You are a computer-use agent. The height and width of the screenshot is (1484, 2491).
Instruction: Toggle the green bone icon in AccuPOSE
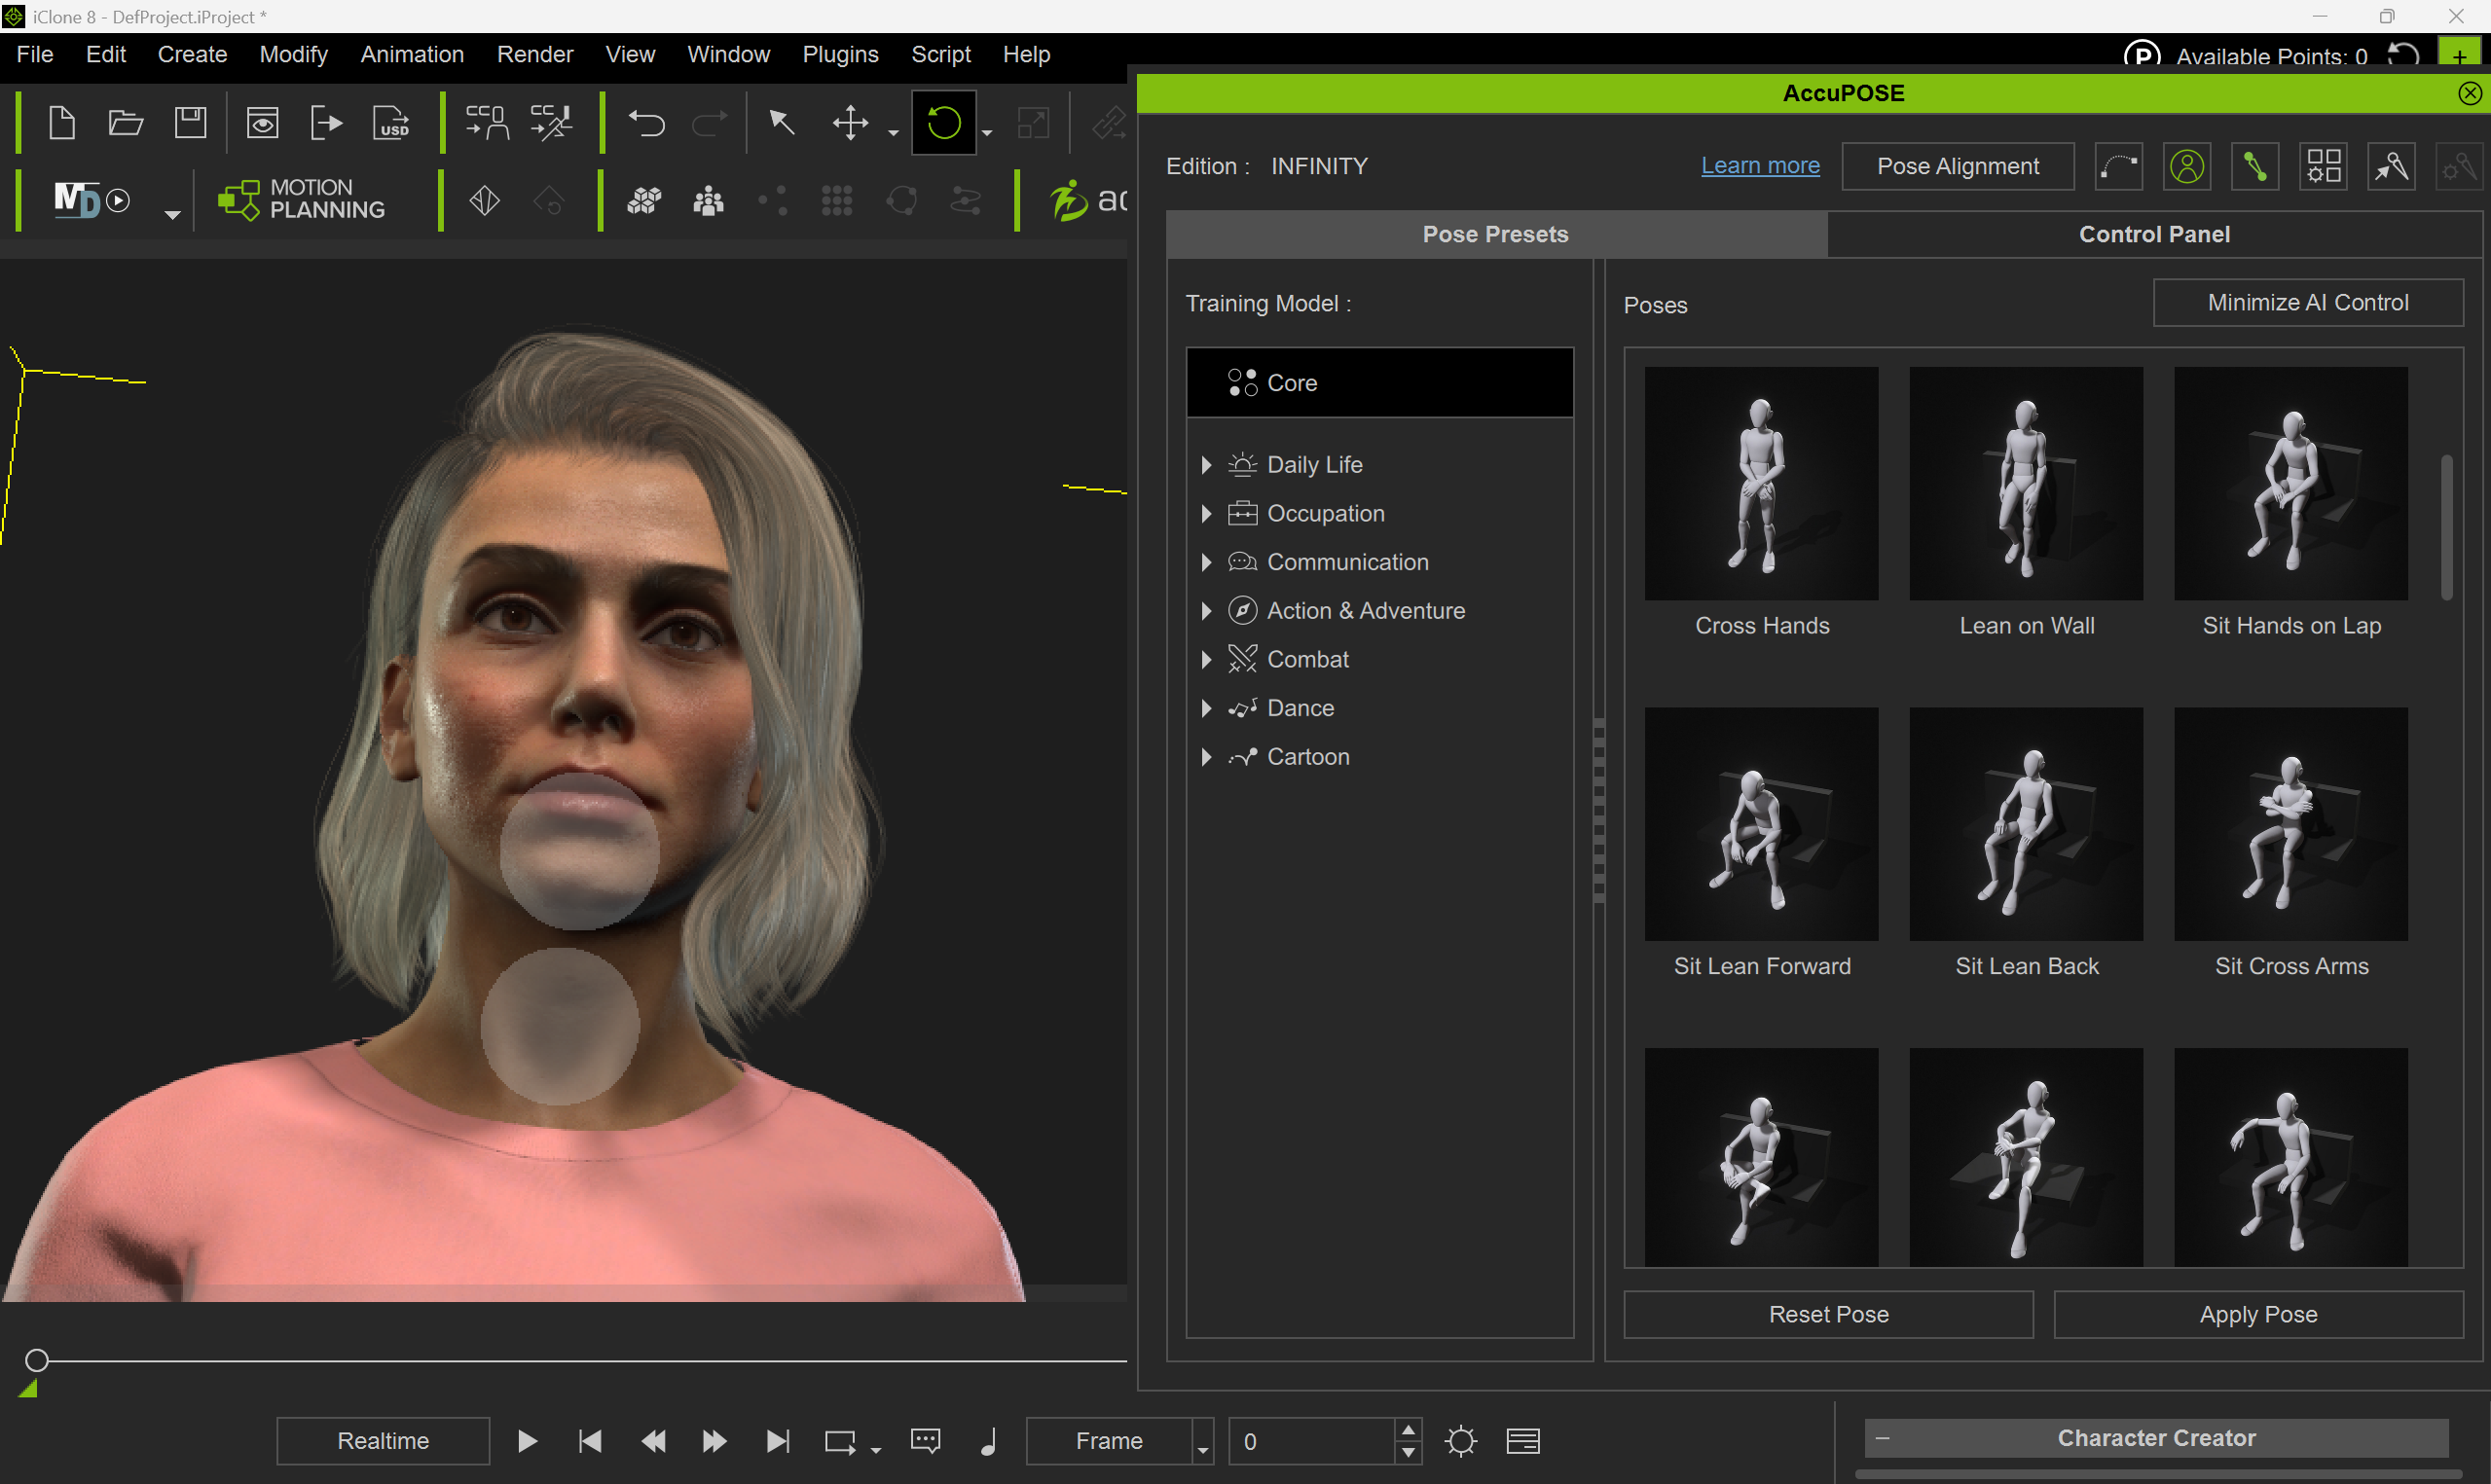click(2255, 166)
